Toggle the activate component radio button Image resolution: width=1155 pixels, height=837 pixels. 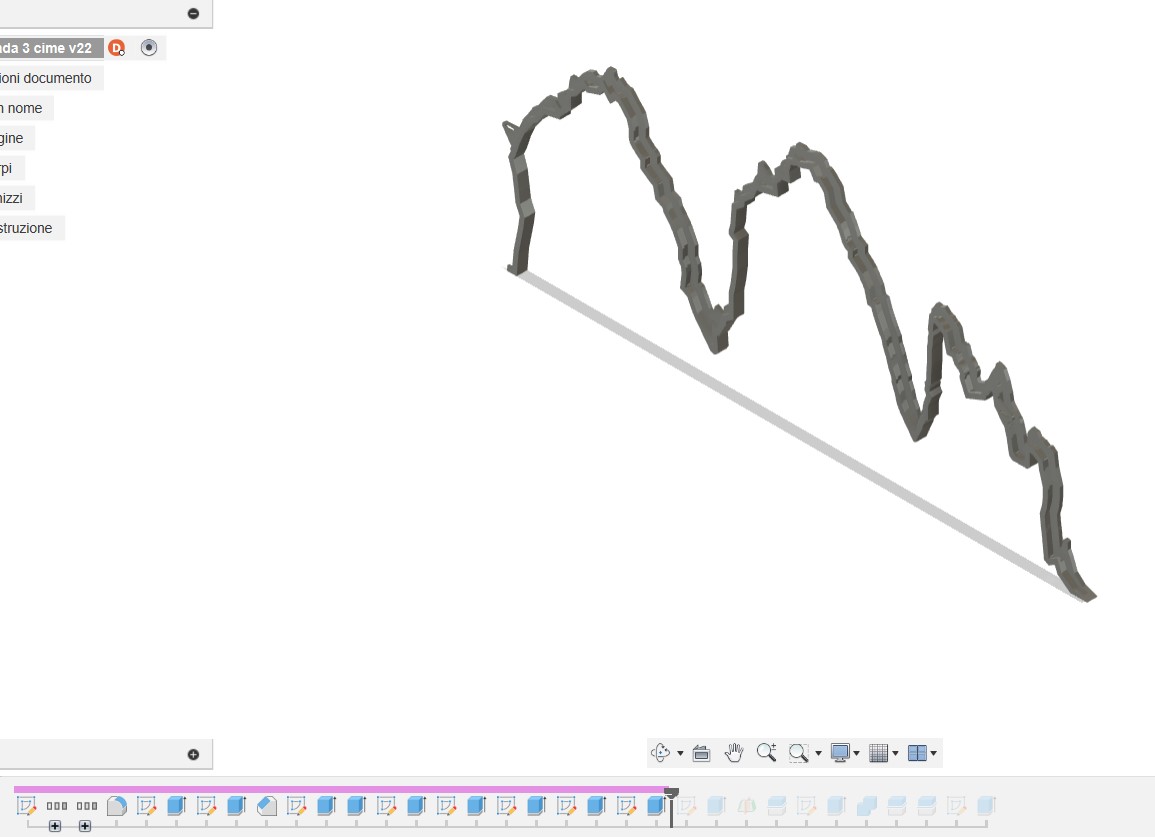click(x=149, y=48)
